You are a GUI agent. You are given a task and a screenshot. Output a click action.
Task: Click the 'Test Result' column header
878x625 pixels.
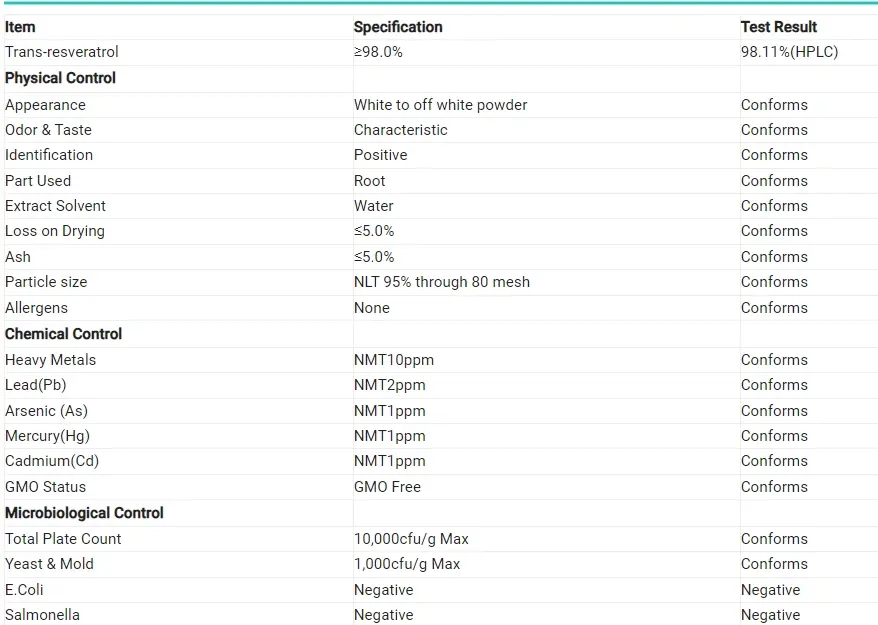(x=778, y=27)
